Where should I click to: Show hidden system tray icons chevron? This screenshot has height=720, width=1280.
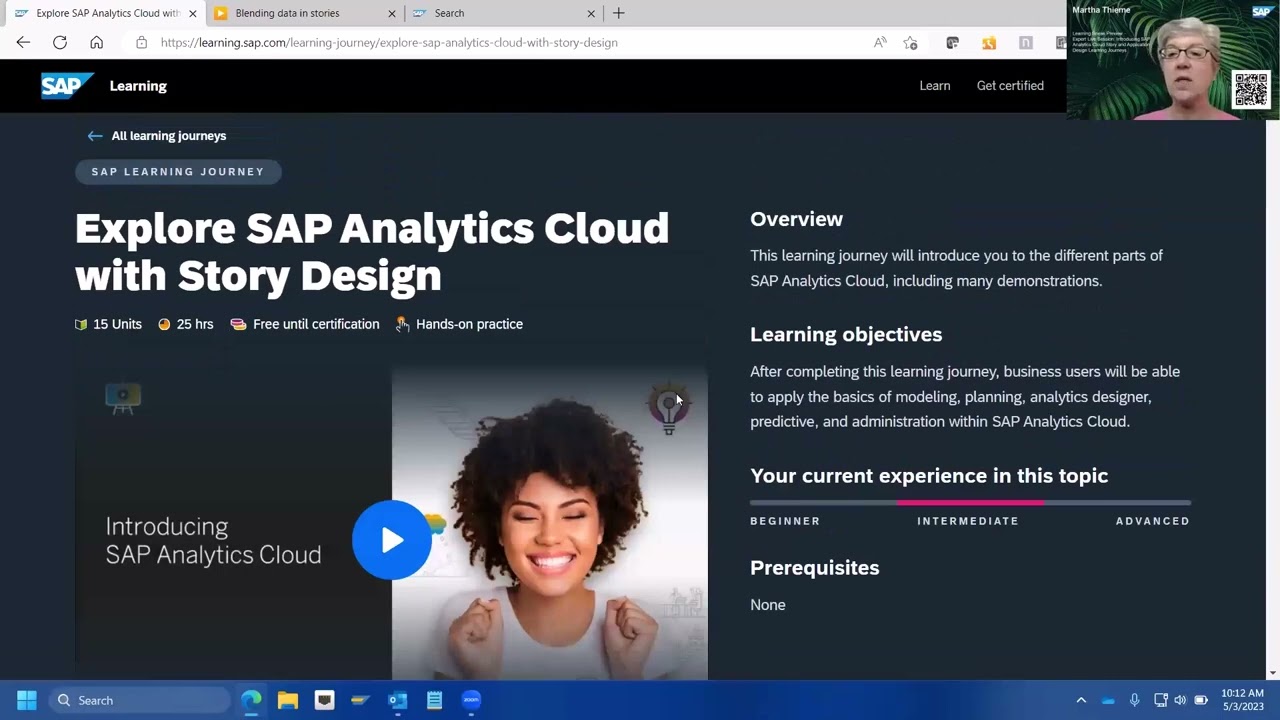[x=1081, y=700]
